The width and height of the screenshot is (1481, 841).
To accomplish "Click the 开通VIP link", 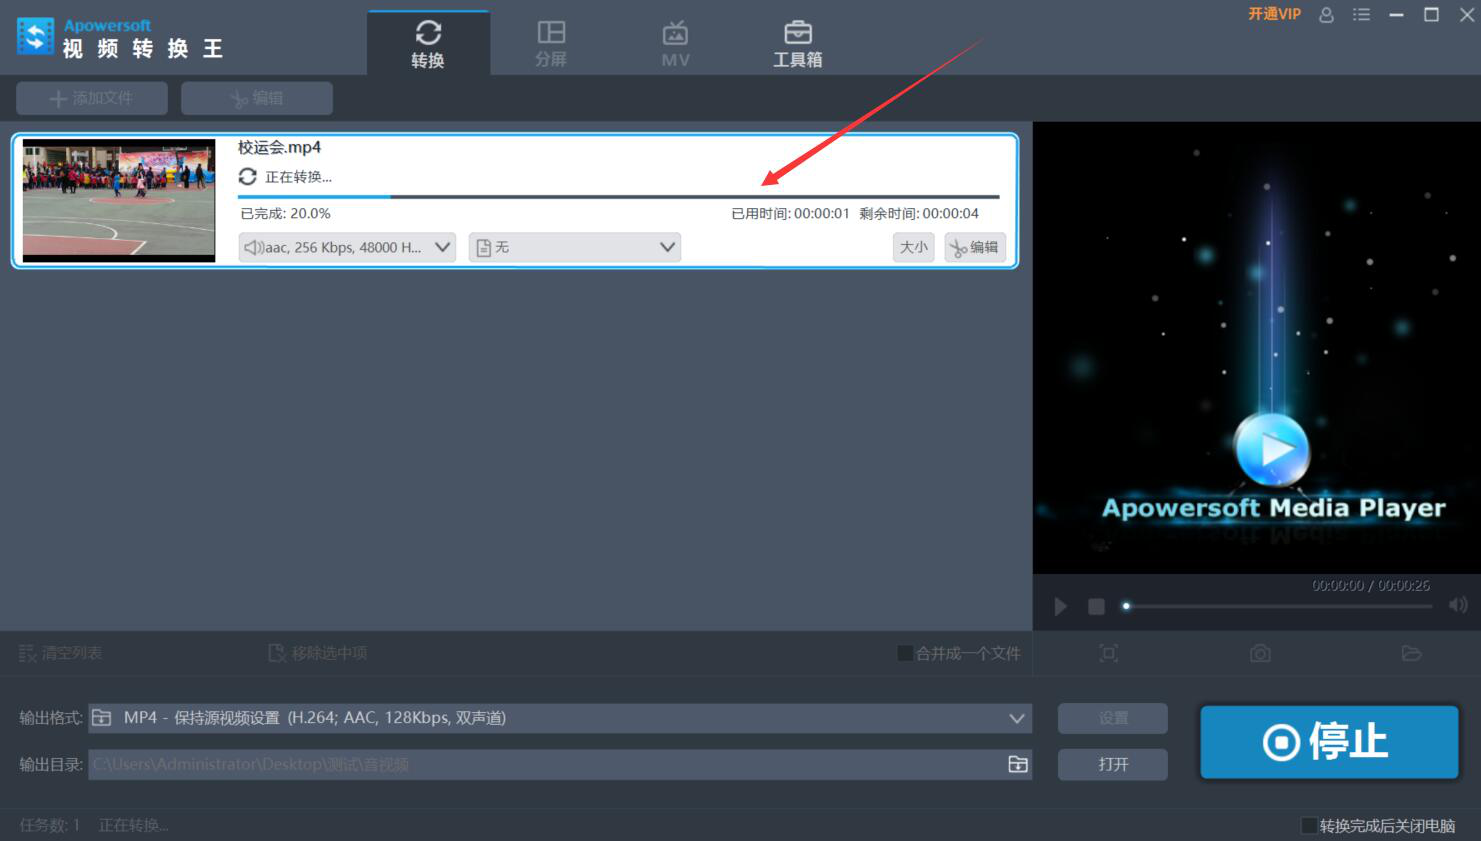I will [x=1274, y=14].
